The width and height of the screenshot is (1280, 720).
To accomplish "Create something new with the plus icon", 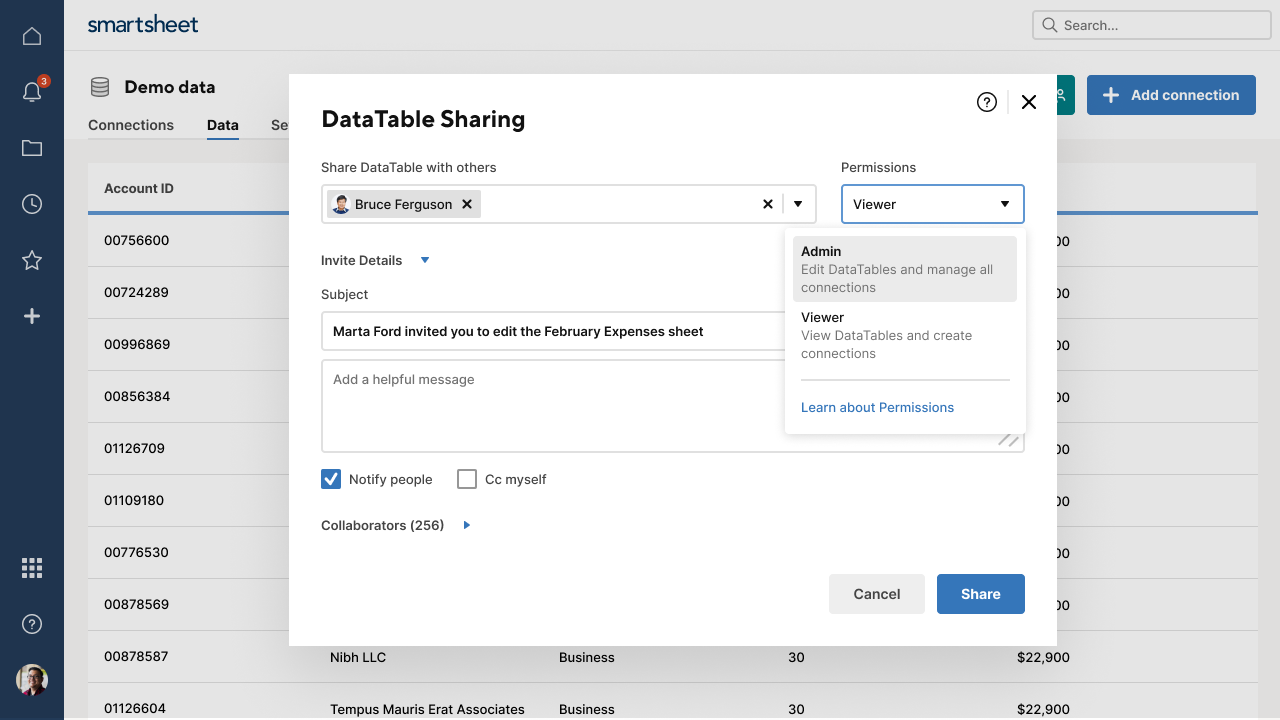I will 31,315.
